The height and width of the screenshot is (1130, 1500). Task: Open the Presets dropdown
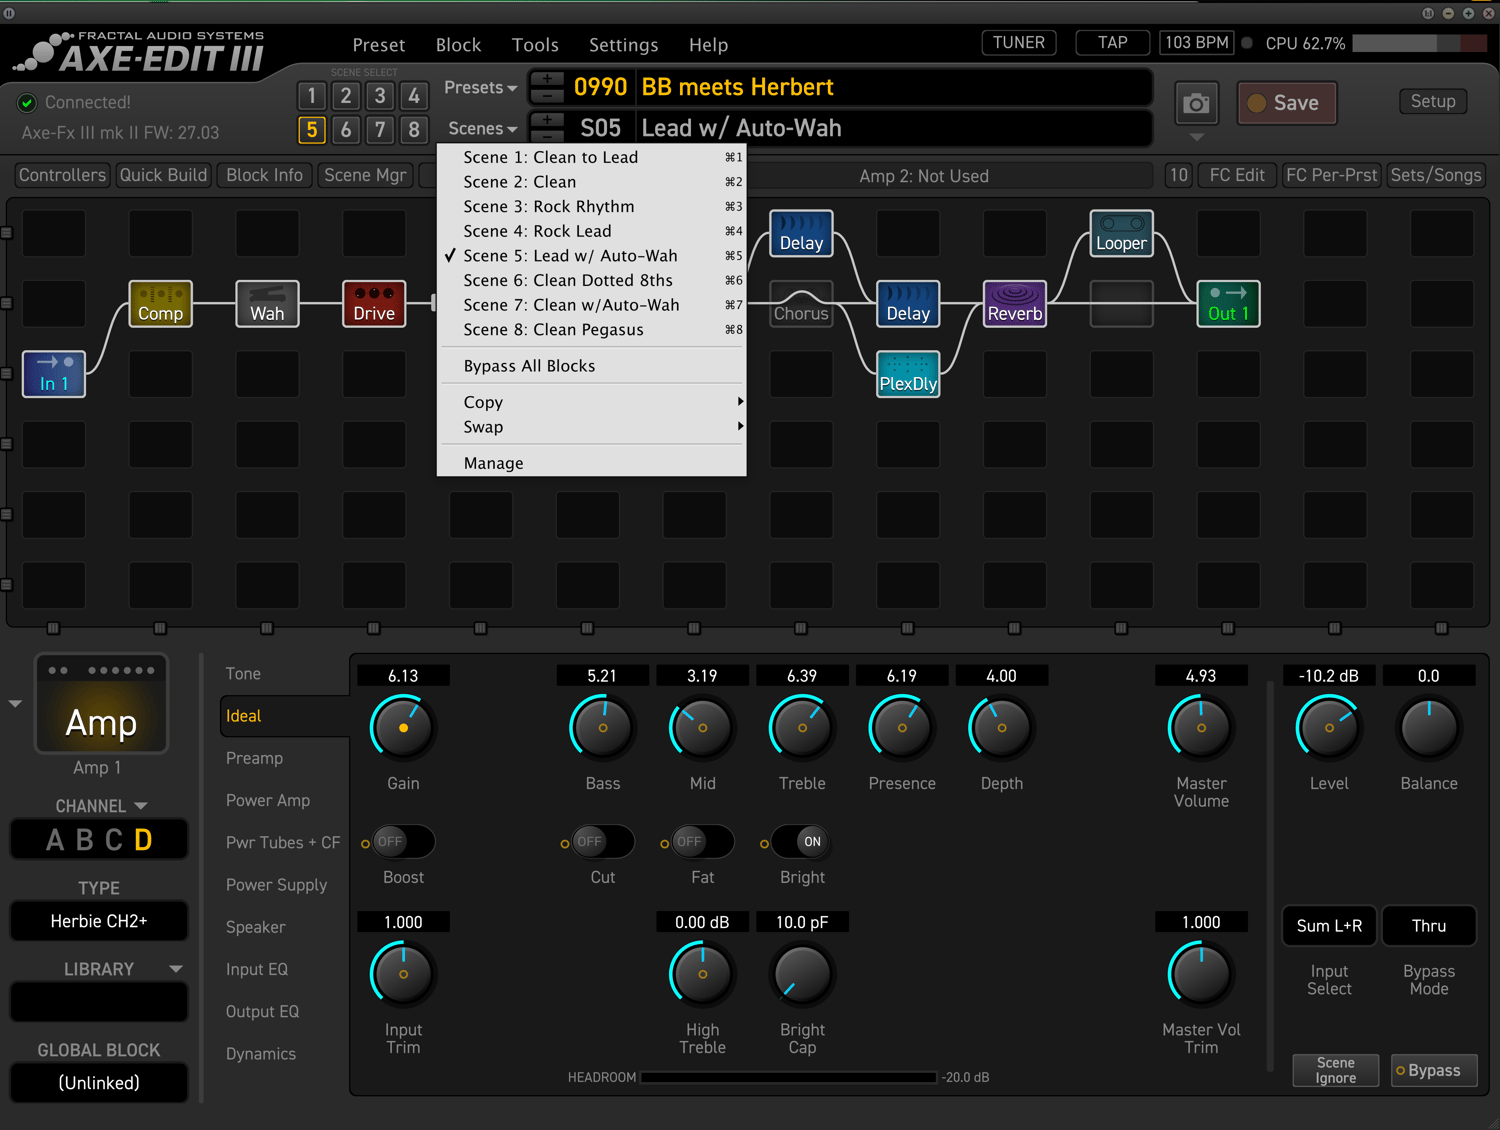point(480,87)
